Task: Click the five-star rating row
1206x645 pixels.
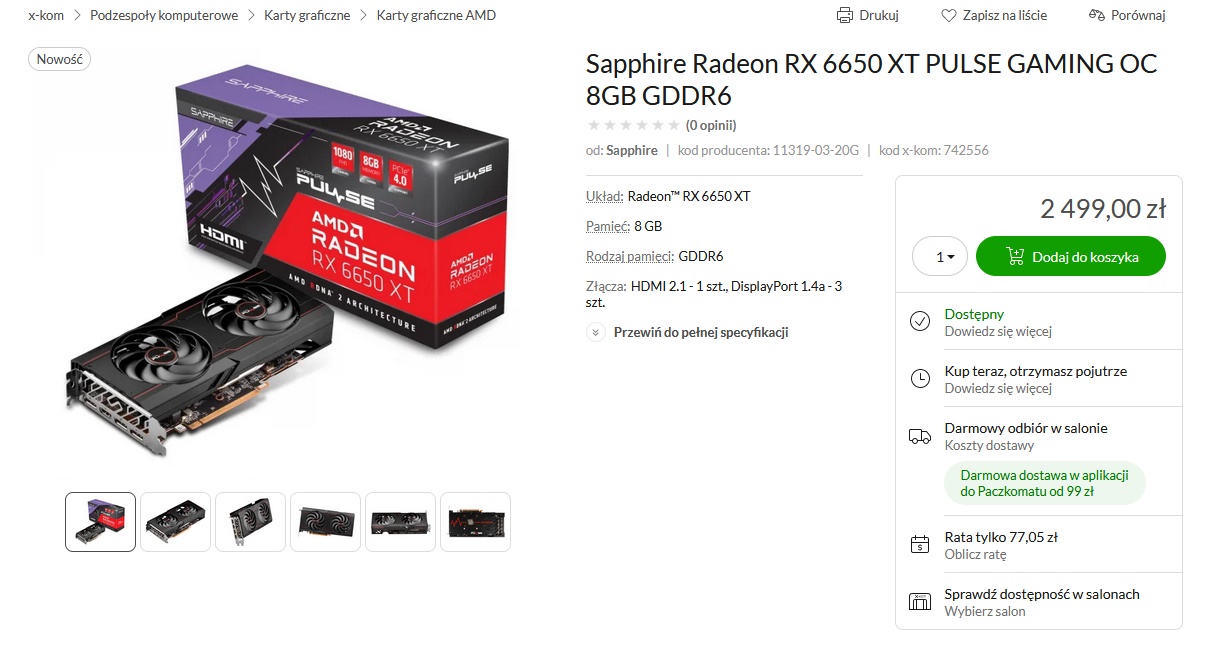Action: tap(633, 125)
